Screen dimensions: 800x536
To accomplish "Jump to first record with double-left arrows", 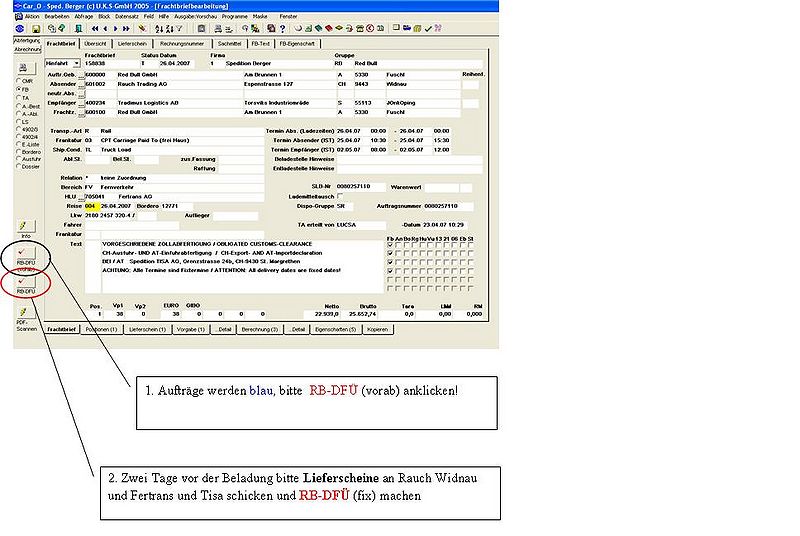I will pyautogui.click(x=95, y=29).
